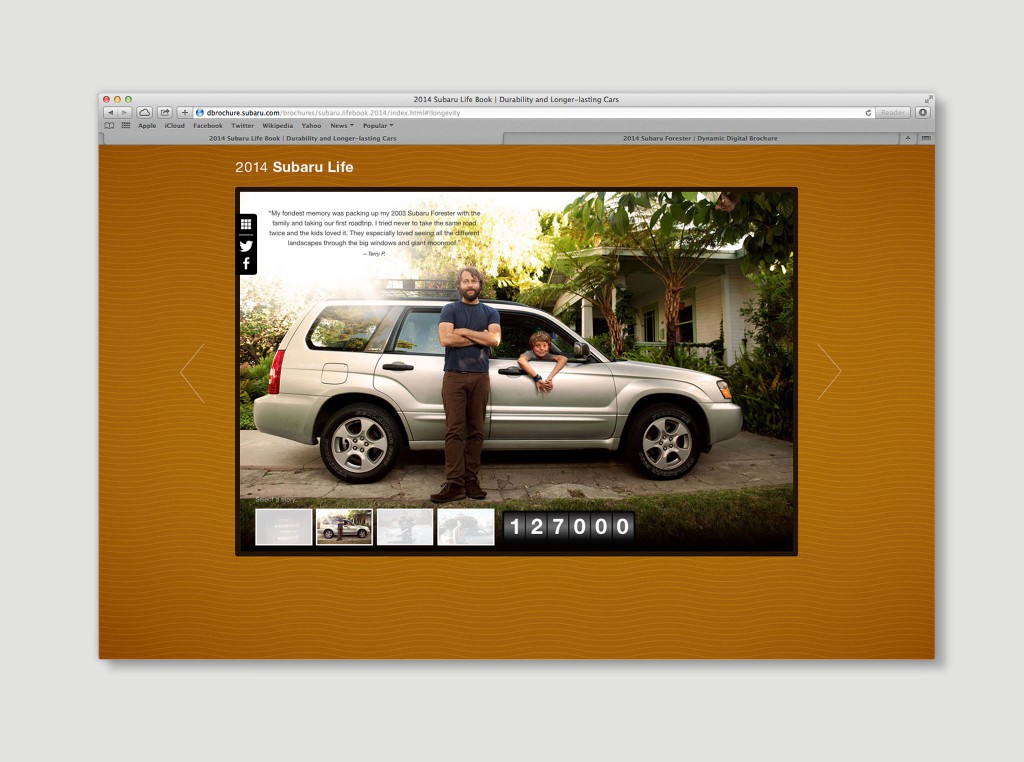Click the dbrochure.subaru.com address field
1024x762 pixels.
click(534, 113)
